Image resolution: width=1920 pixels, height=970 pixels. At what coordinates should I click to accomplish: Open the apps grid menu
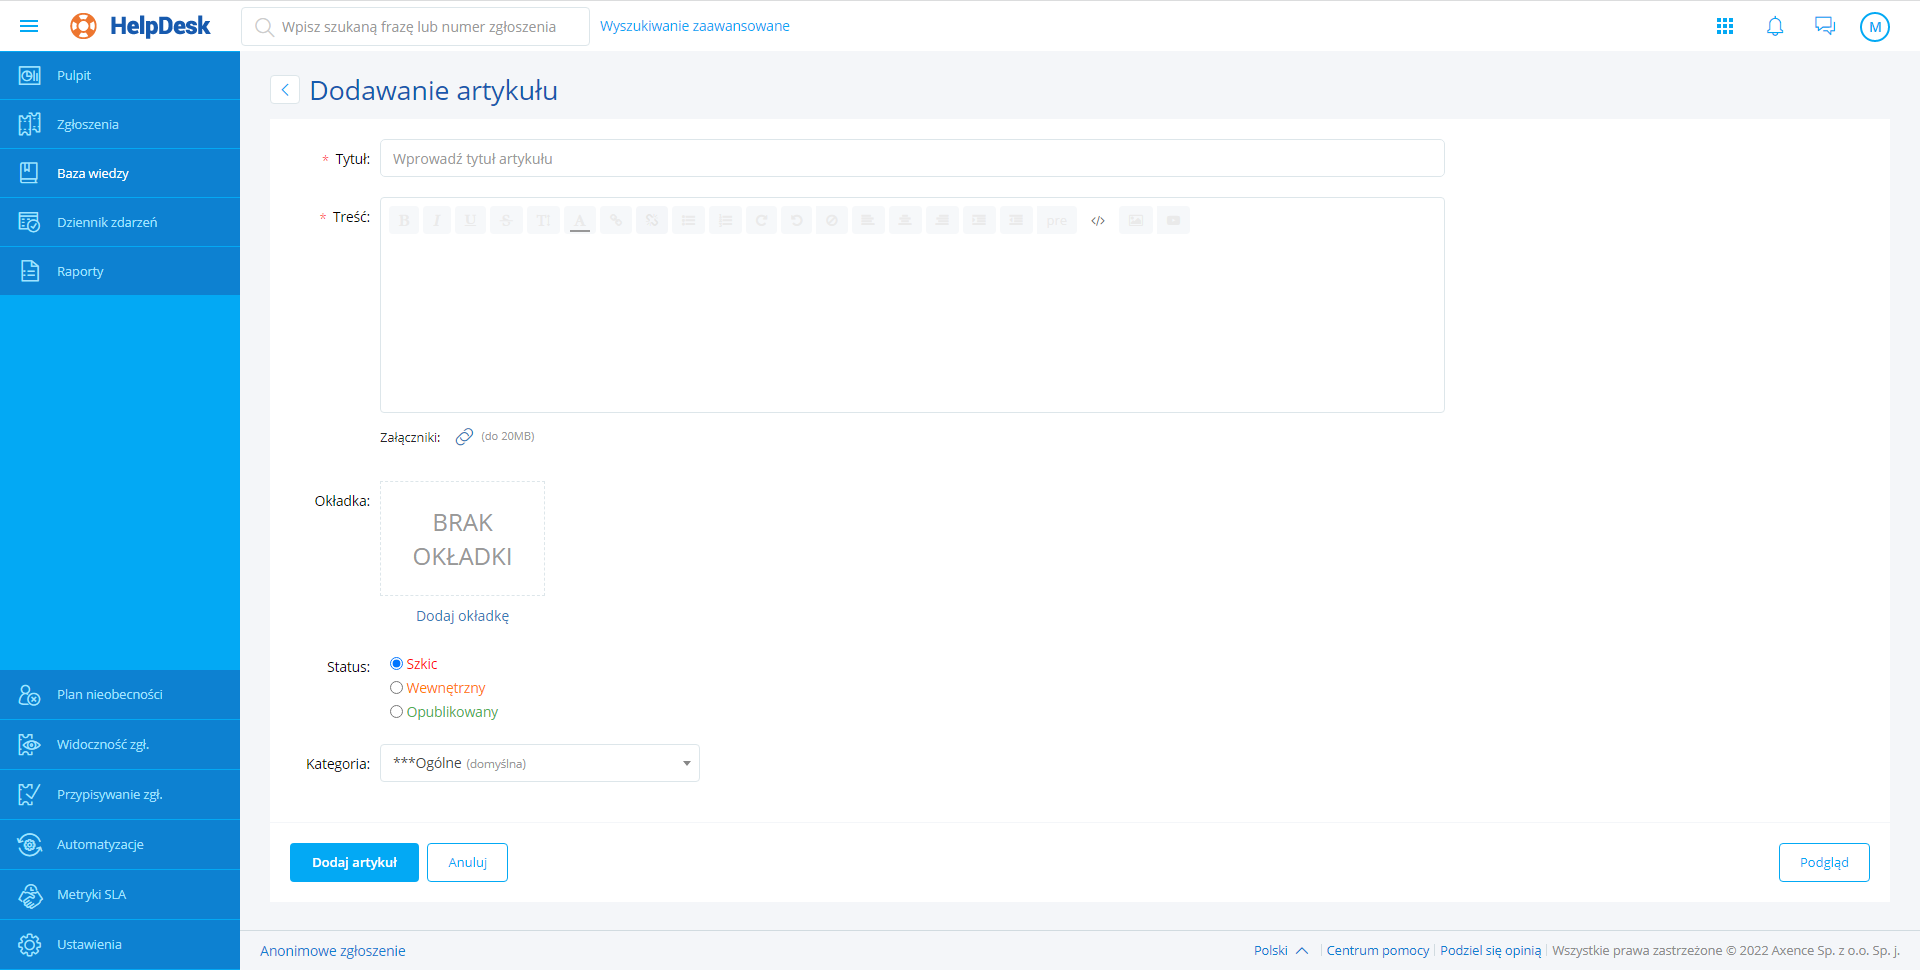pyautogui.click(x=1725, y=27)
